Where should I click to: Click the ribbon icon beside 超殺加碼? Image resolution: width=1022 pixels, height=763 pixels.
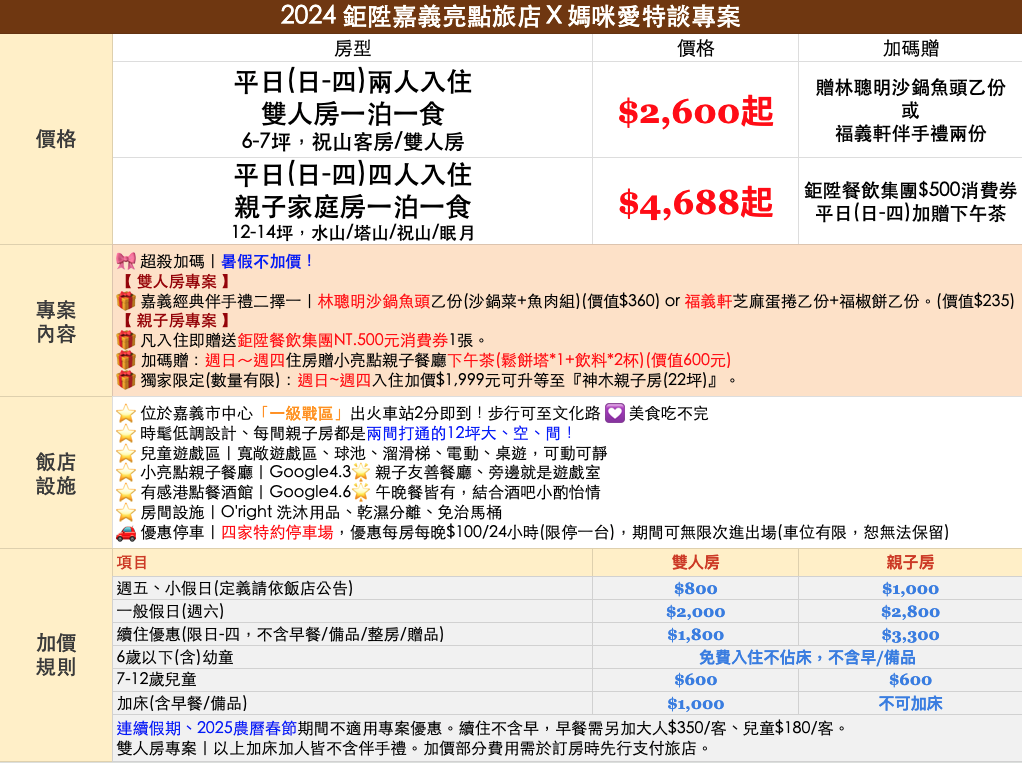[126, 261]
